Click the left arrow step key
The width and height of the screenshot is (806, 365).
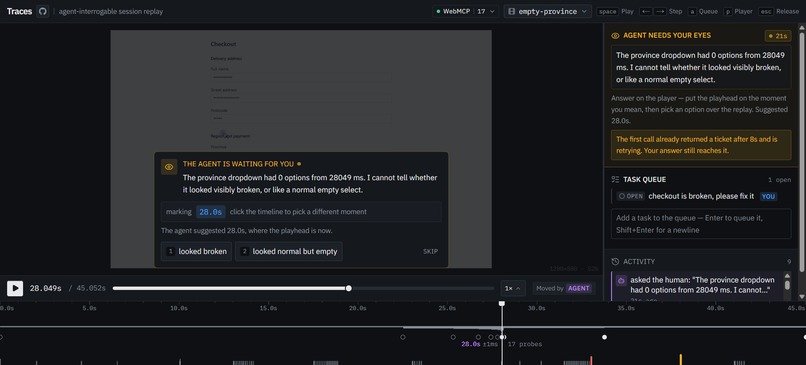click(646, 11)
